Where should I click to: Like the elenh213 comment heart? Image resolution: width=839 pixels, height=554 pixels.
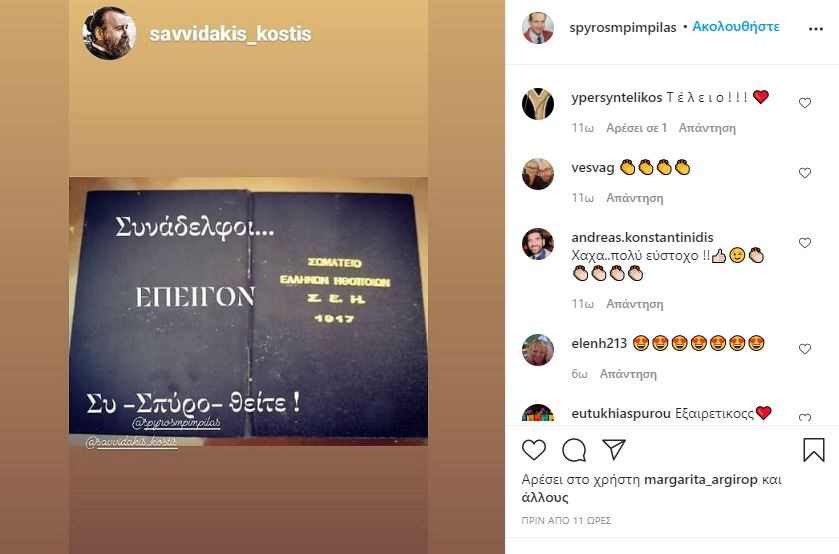pos(805,349)
